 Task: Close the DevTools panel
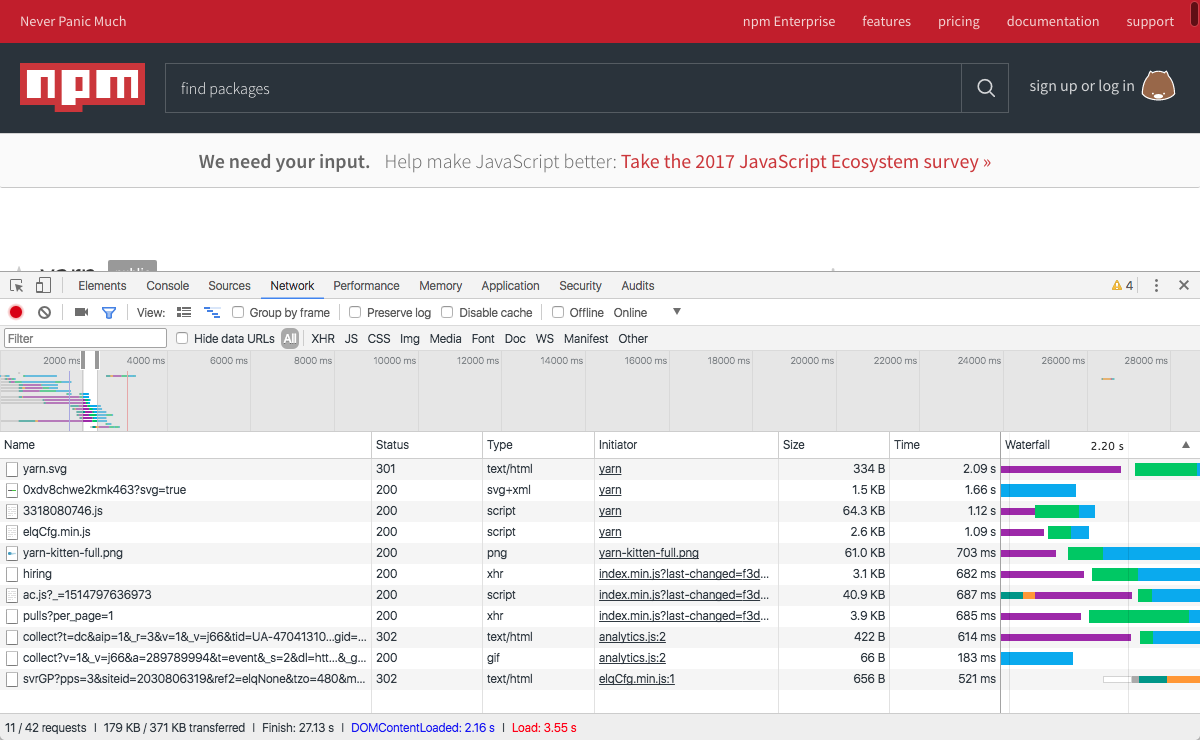tap(1184, 286)
